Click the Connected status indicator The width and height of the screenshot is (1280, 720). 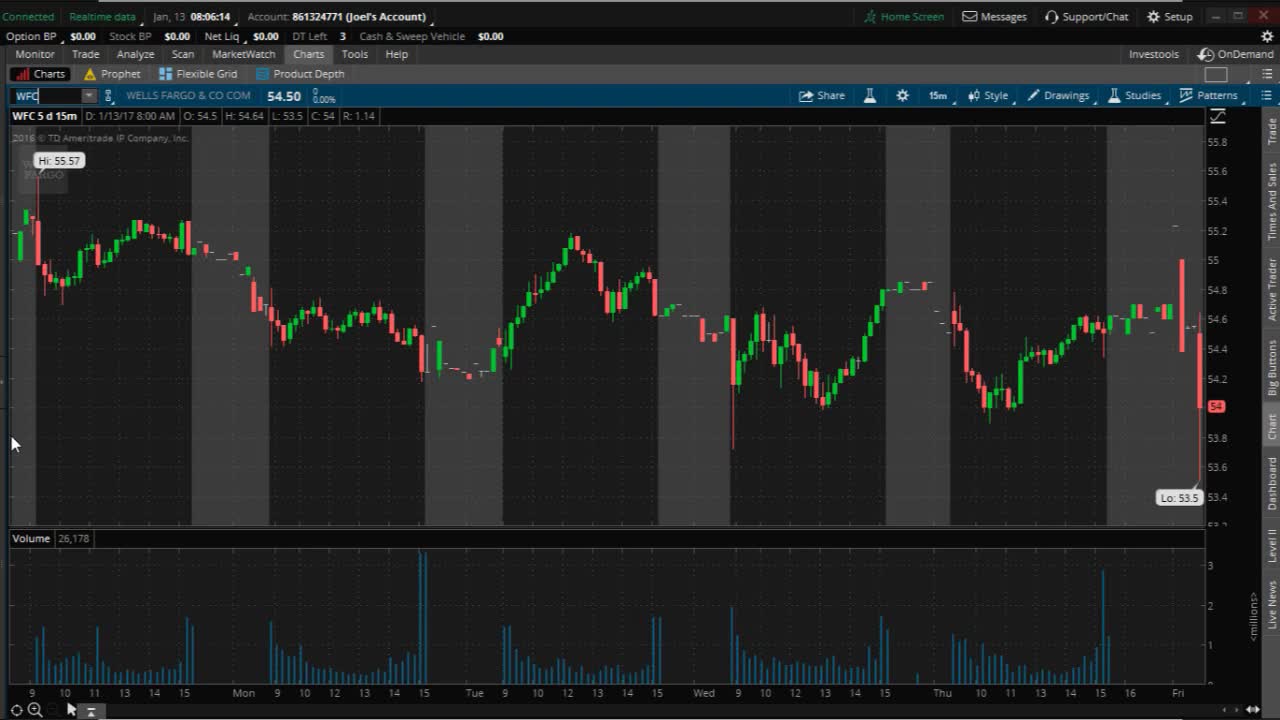28,17
